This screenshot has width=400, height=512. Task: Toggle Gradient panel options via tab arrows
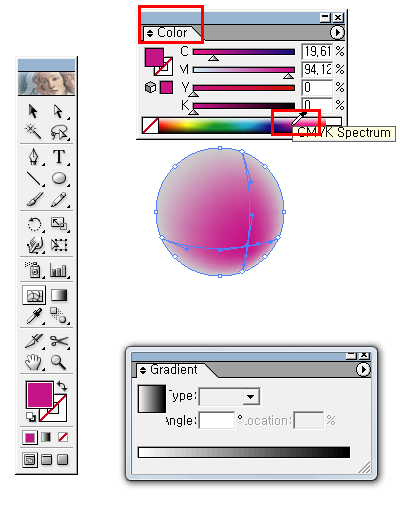(x=143, y=370)
